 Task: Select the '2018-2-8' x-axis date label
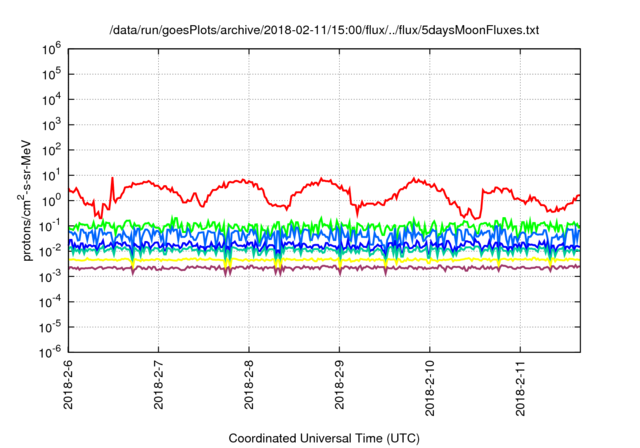tap(249, 384)
